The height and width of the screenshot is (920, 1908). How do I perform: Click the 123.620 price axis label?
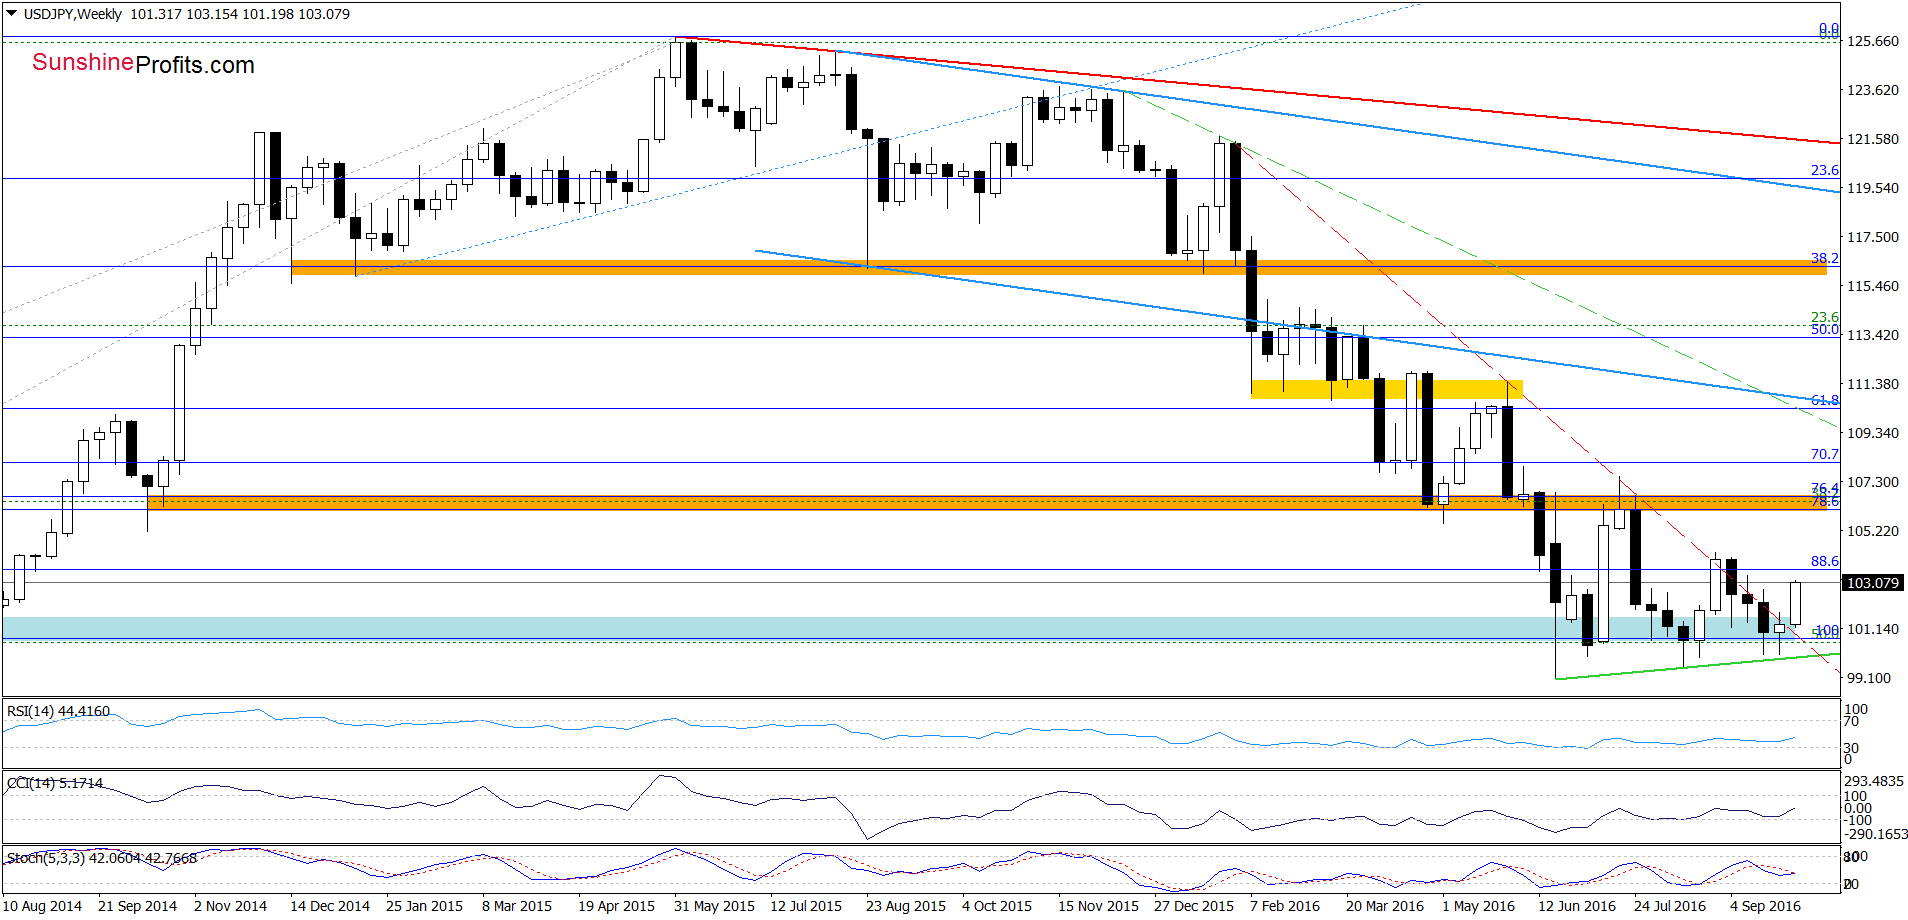(1872, 90)
